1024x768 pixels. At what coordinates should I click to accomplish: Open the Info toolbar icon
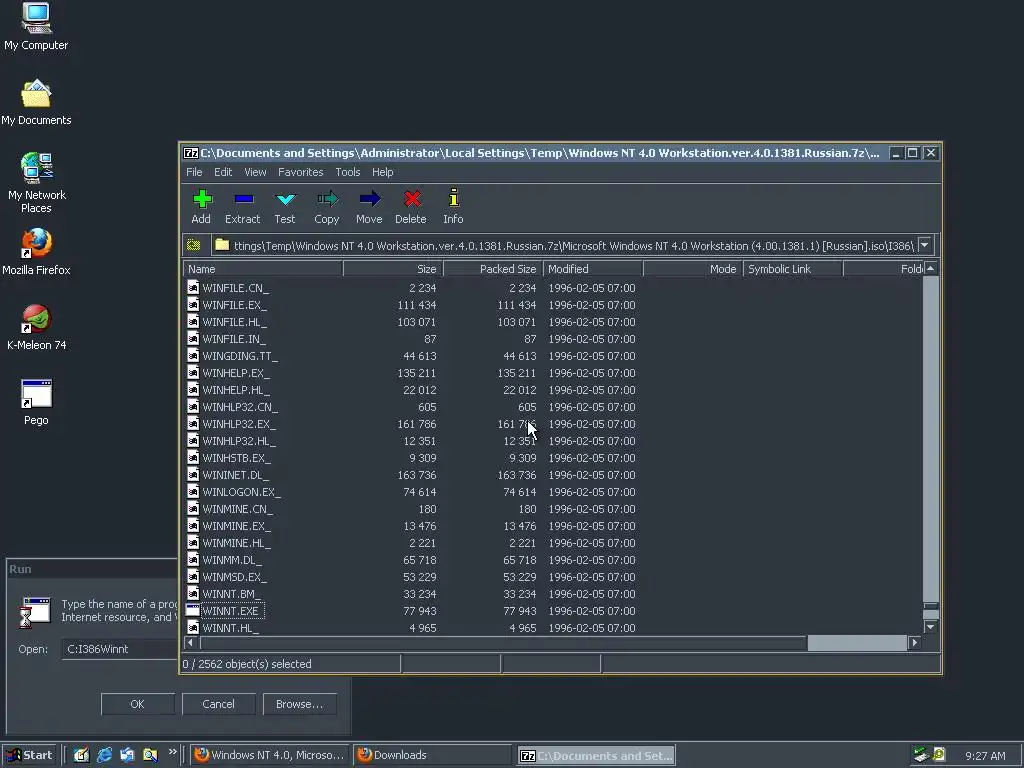point(453,197)
